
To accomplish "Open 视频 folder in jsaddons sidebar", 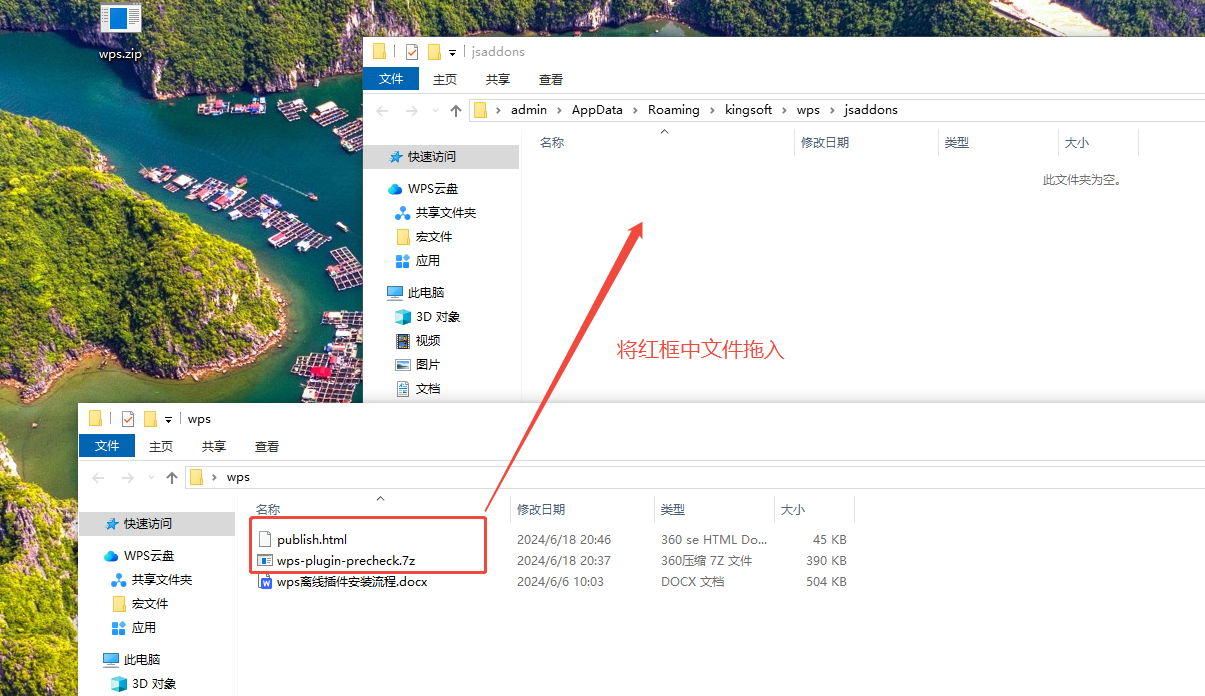I will 427,341.
